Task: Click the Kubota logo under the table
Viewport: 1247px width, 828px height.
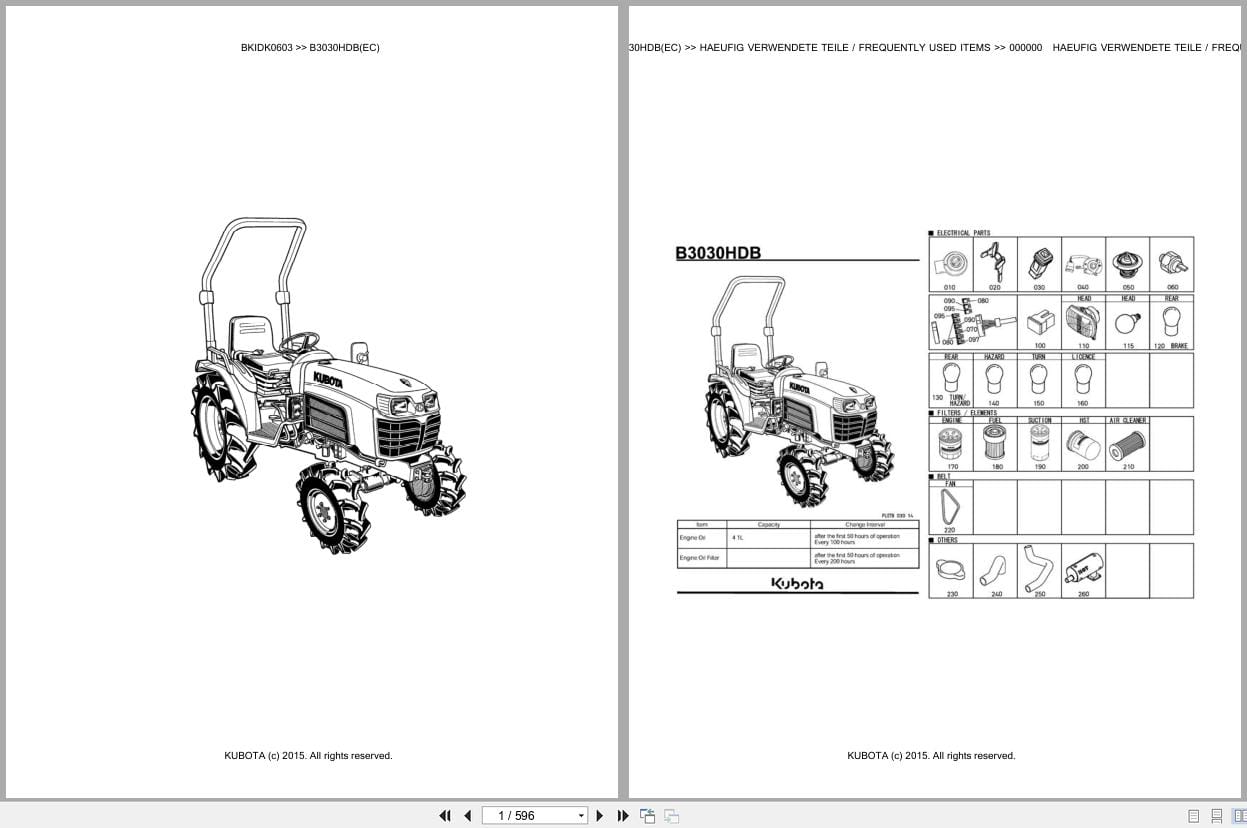Action: point(797,584)
